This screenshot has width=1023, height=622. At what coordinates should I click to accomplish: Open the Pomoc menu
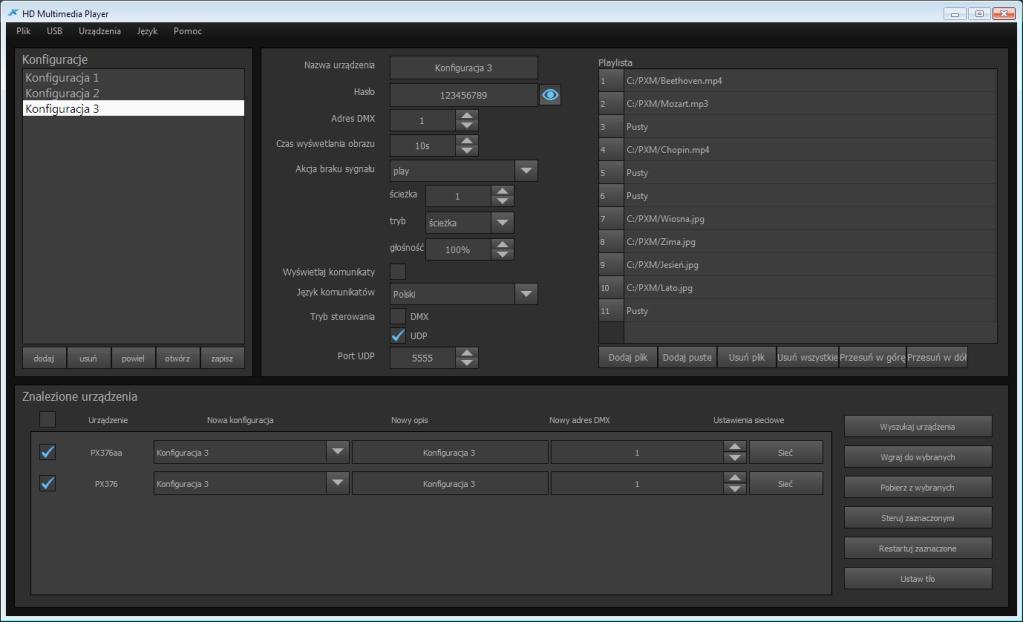187,31
